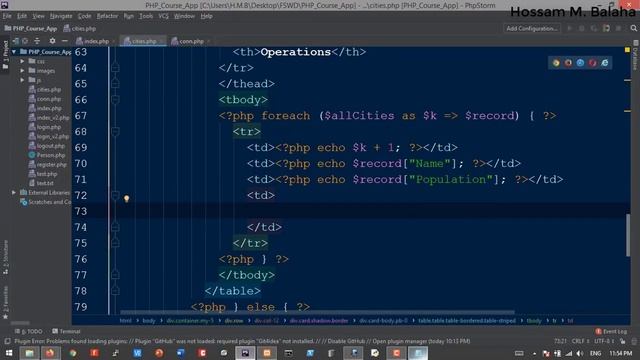Open preview in Internet Explorer icon
Image resolution: width=640 pixels, height=360 pixels.
[x=605, y=63]
